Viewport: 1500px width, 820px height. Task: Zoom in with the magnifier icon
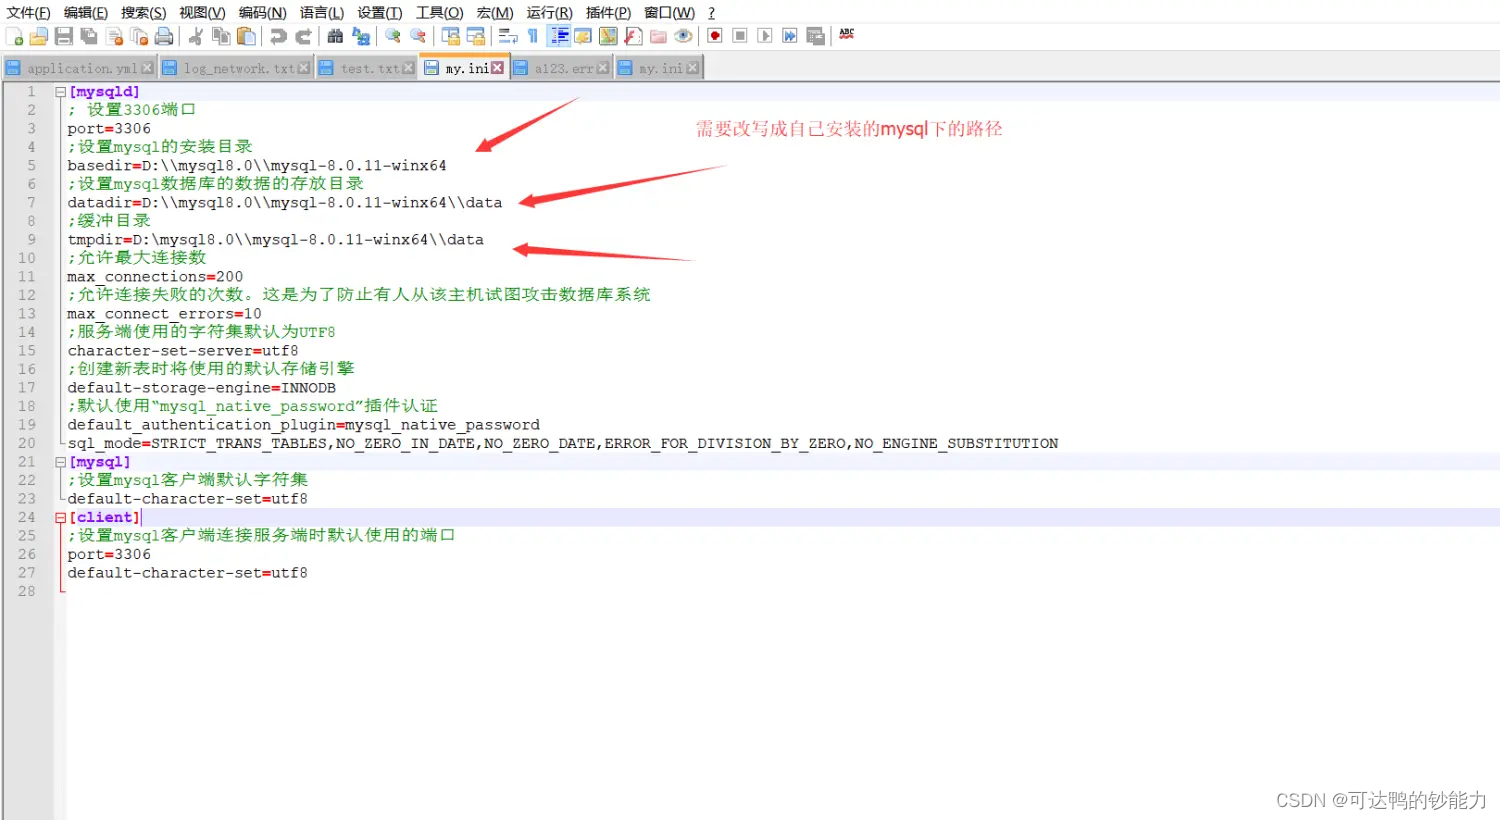click(x=393, y=36)
